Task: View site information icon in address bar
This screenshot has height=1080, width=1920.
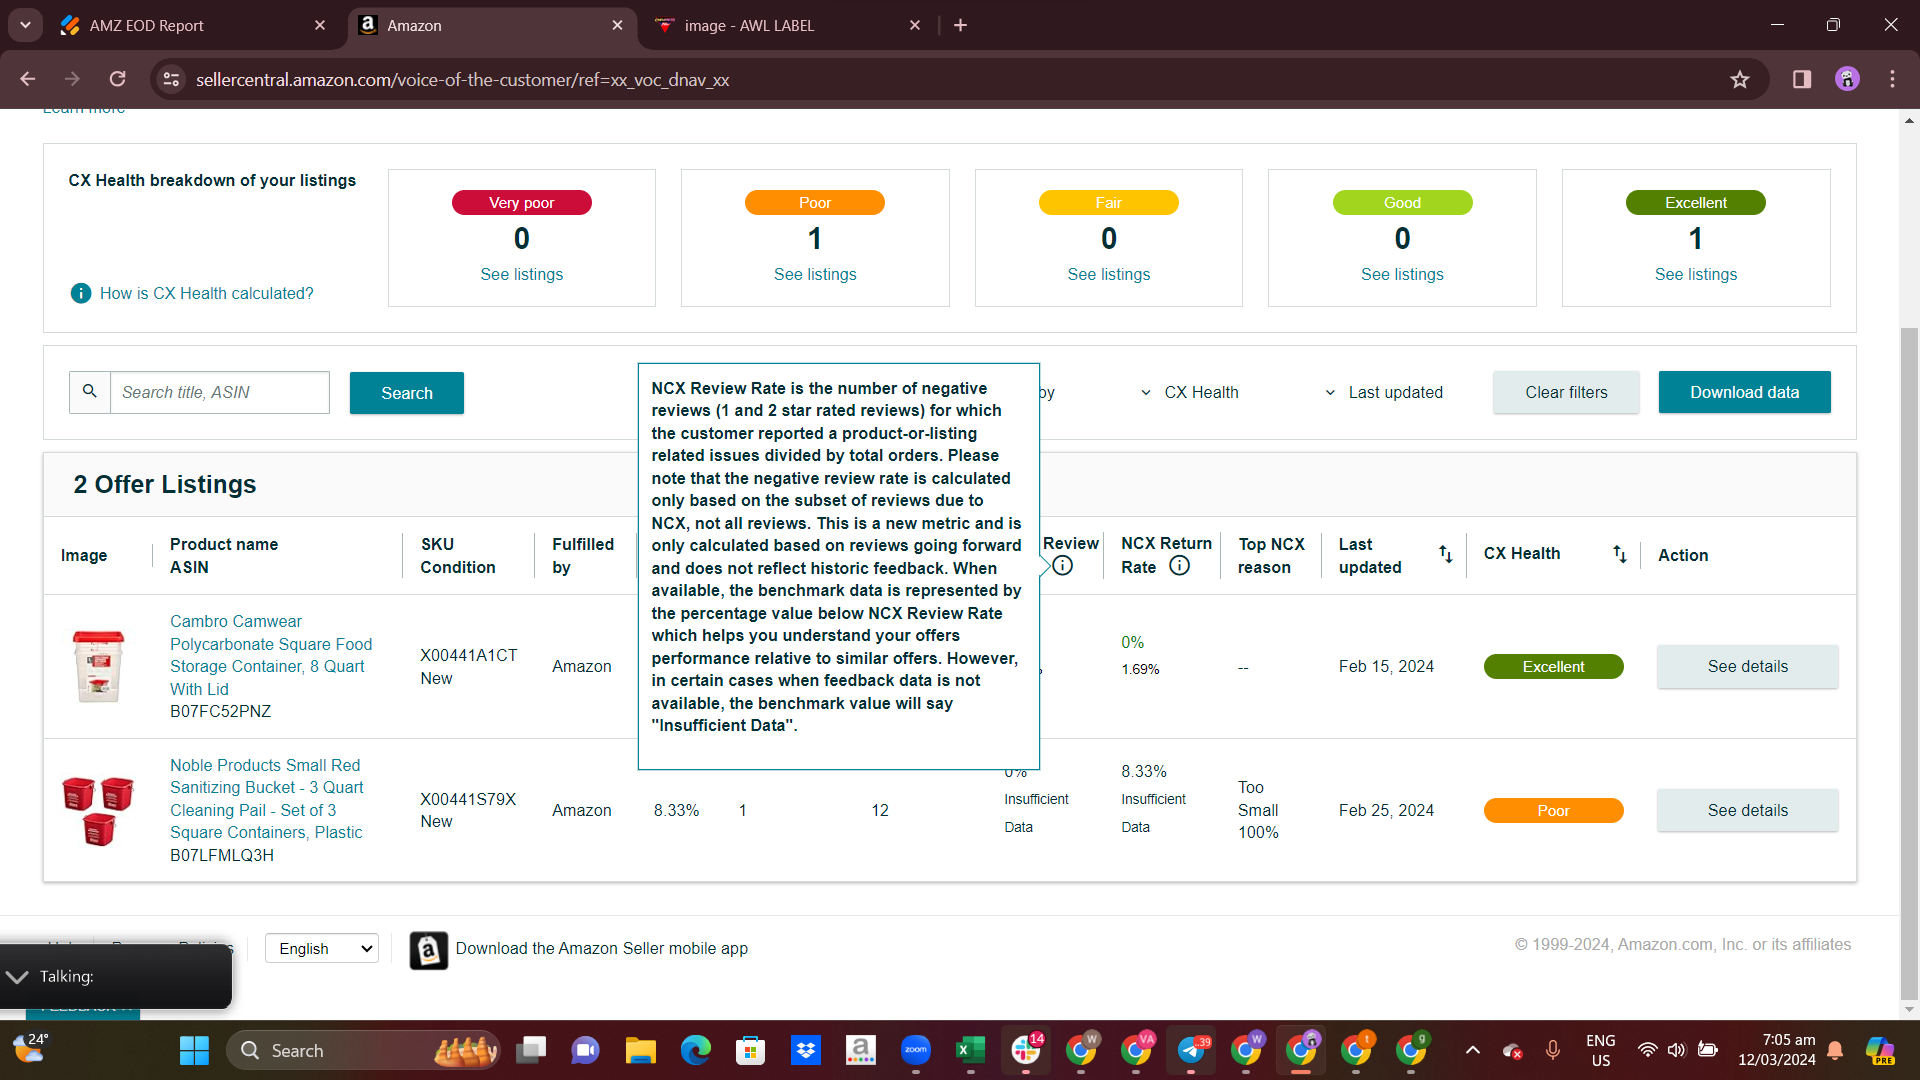Action: pos(172,79)
